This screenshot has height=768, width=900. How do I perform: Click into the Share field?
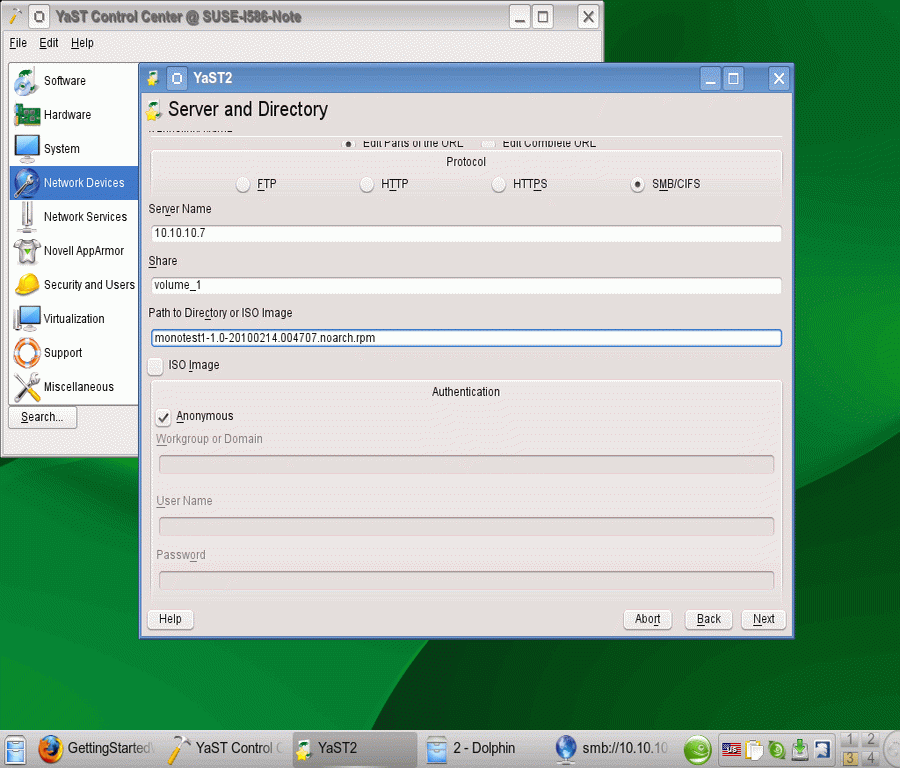click(466, 285)
